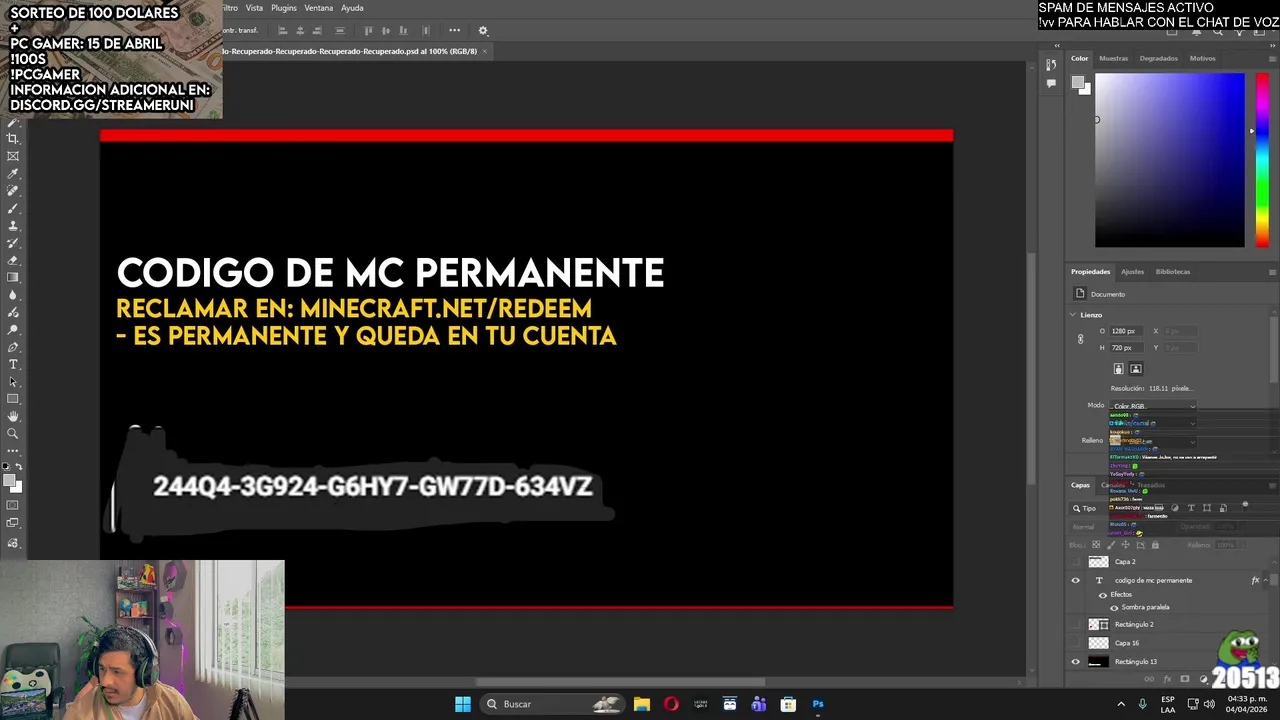Switch to the Ajustes tab
The width and height of the screenshot is (1280, 720).
point(1132,271)
